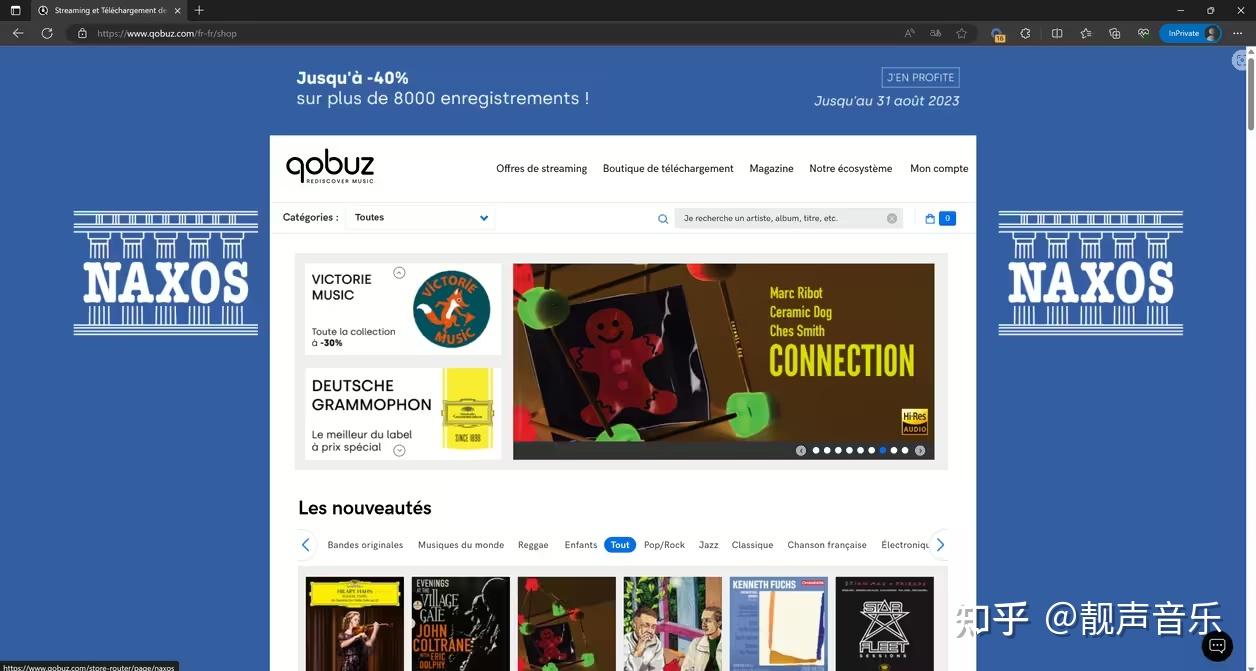This screenshot has height=671, width=1256.
Task: Open the chat support bubble icon
Action: click(x=1217, y=646)
